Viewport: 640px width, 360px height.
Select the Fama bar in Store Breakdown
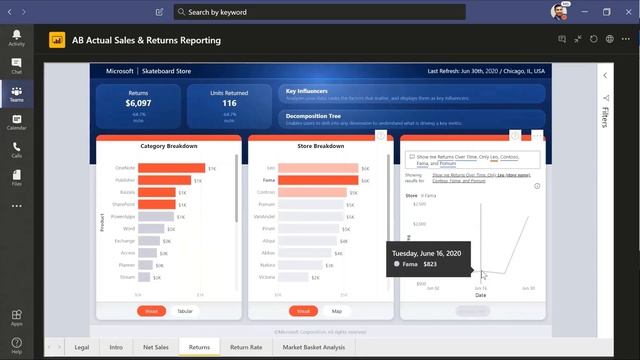pyautogui.click(x=318, y=180)
